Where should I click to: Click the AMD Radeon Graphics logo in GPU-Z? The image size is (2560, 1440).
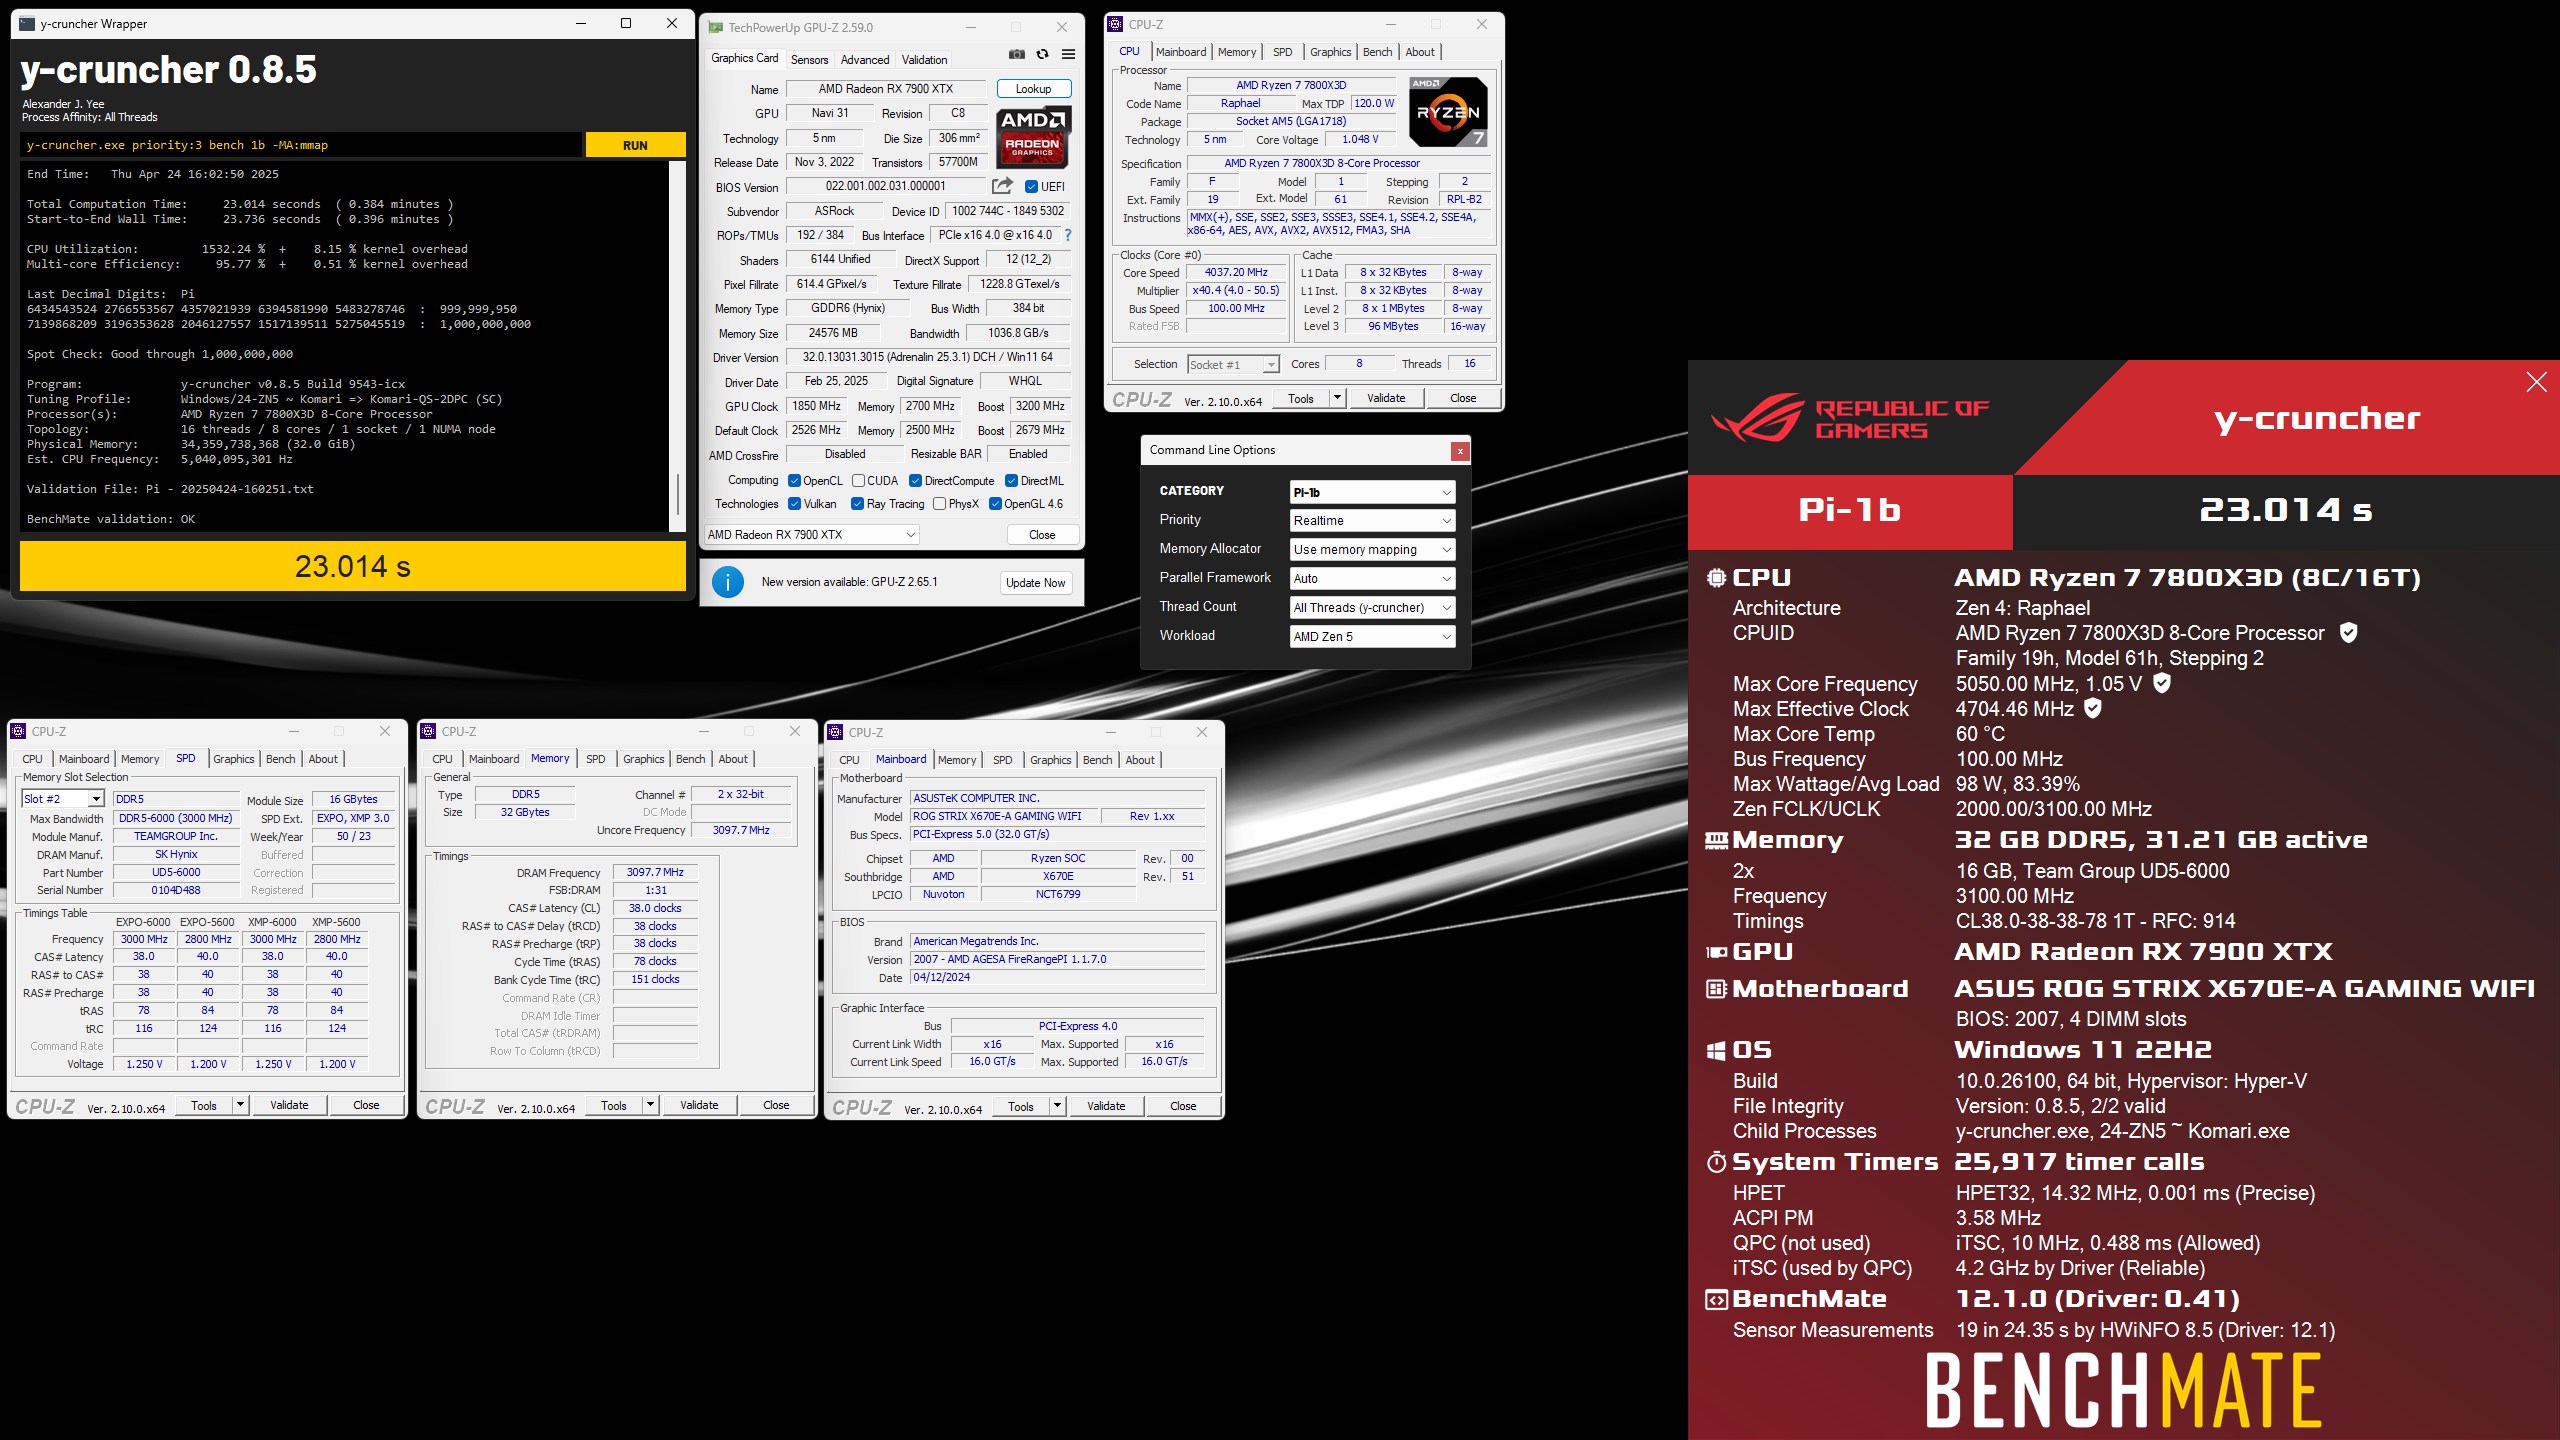[1033, 137]
